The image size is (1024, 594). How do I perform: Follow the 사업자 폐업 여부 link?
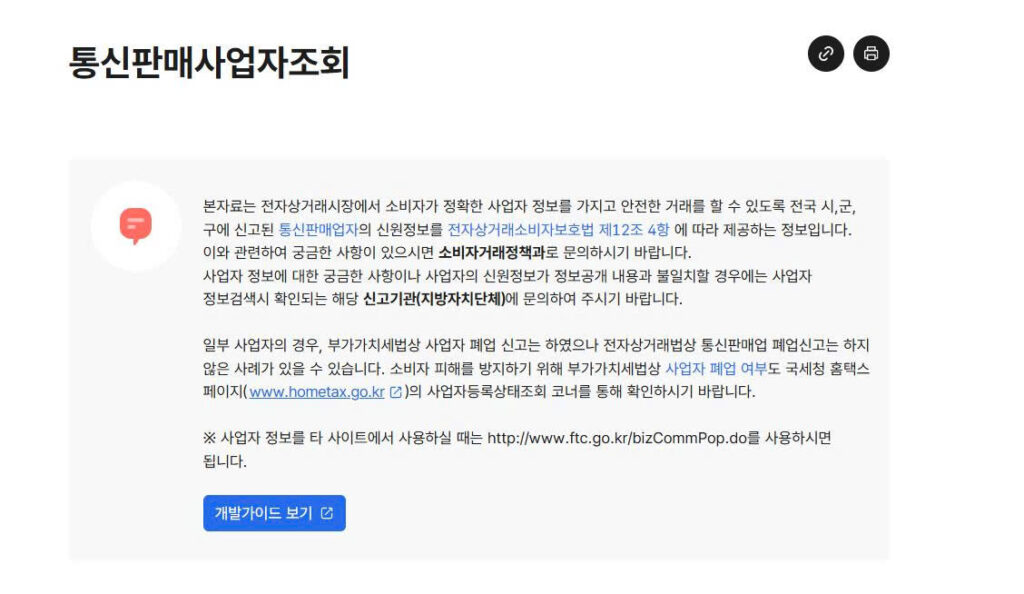tap(716, 369)
